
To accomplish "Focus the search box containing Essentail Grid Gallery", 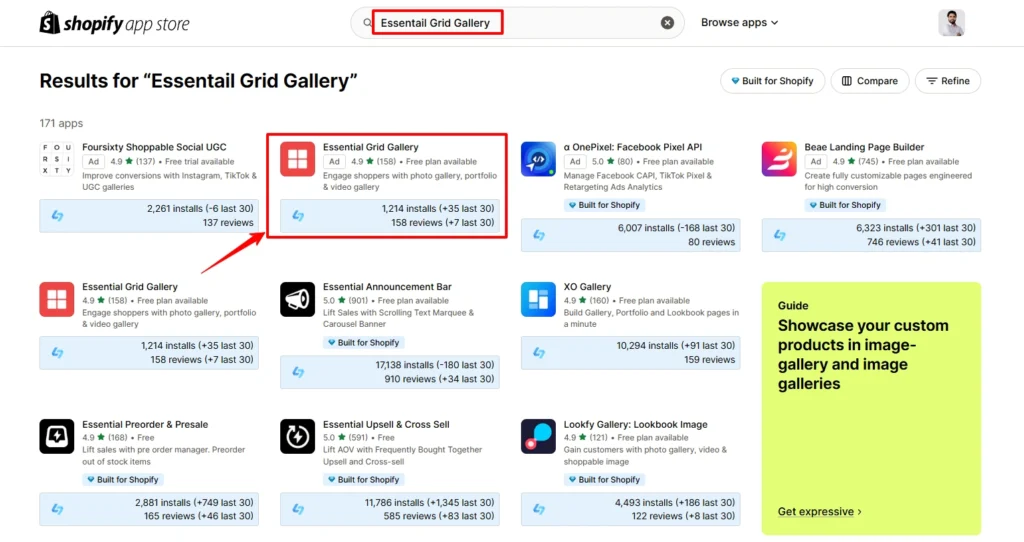I will [x=517, y=23].
